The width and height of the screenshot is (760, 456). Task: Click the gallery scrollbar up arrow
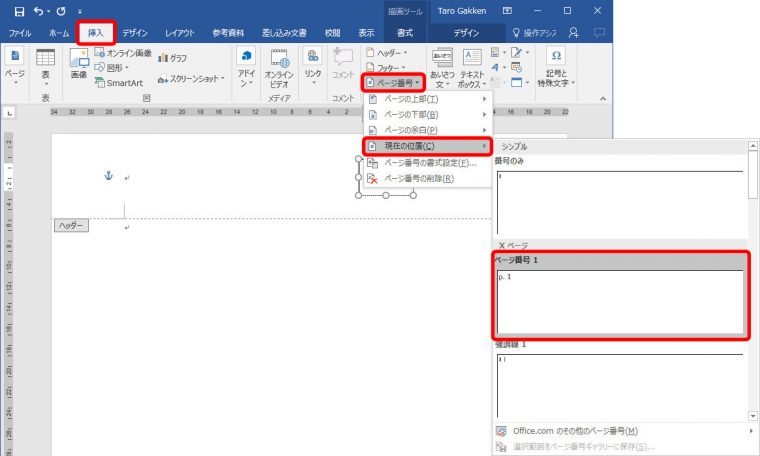pyautogui.click(x=753, y=146)
